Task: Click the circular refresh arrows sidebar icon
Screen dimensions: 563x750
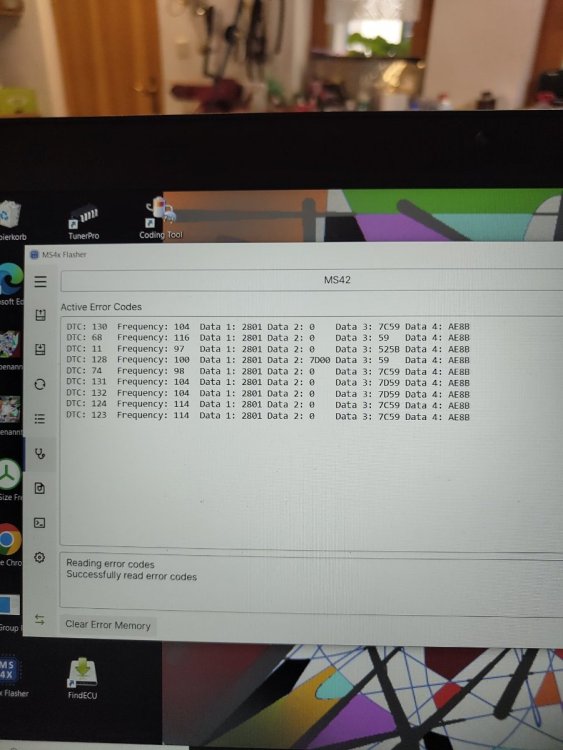Action: coord(40,385)
